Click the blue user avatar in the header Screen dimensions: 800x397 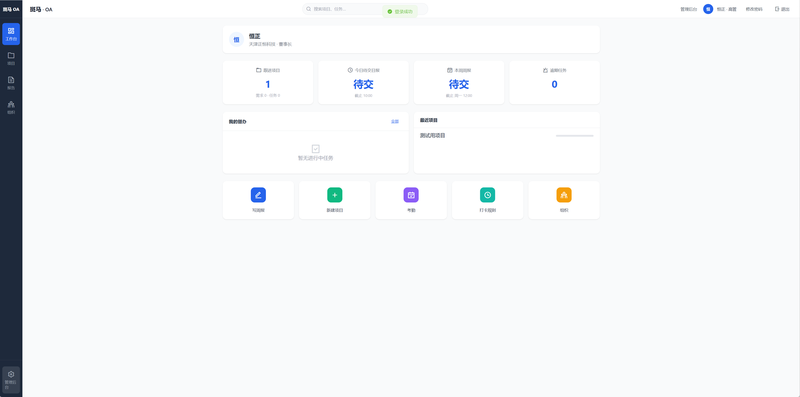708,9
